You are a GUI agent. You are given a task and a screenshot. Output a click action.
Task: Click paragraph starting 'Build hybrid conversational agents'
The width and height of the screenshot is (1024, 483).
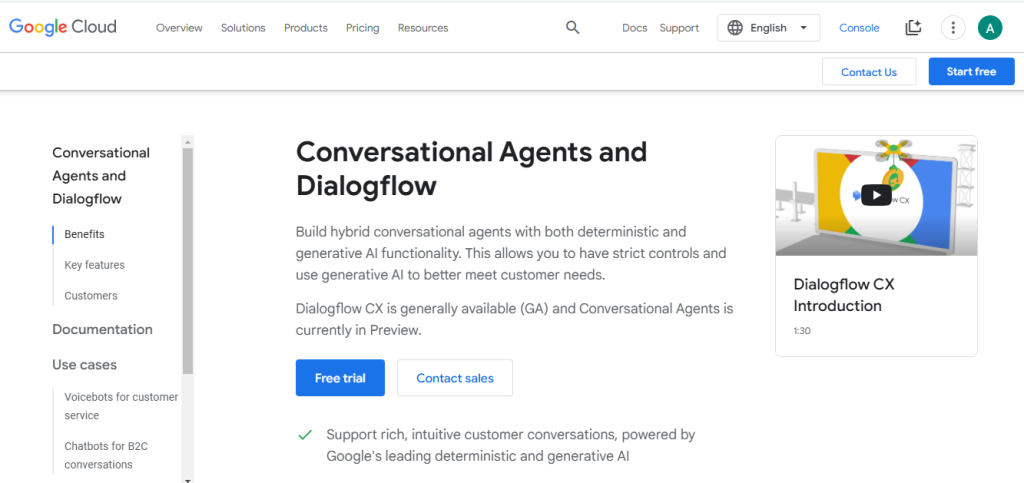point(511,253)
